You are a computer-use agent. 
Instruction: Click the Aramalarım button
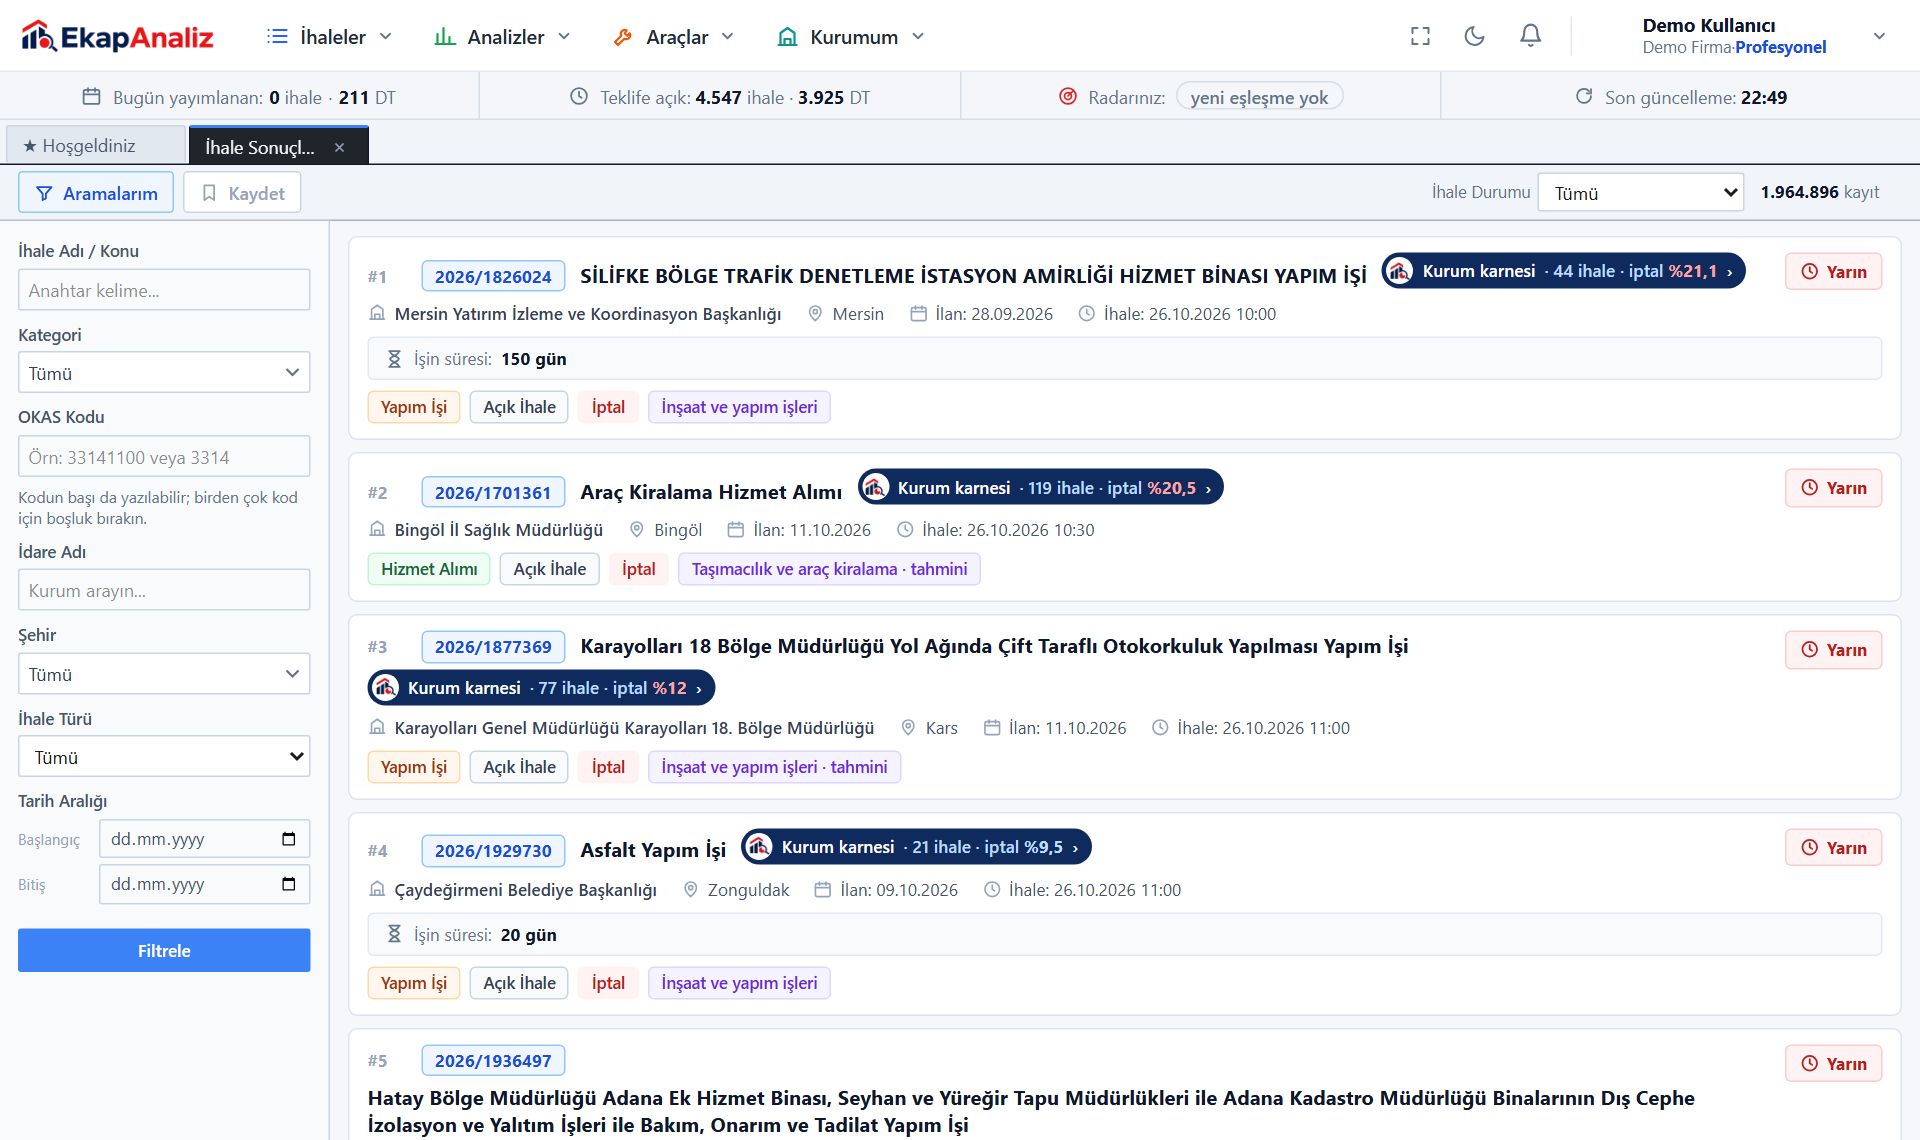pos(96,193)
